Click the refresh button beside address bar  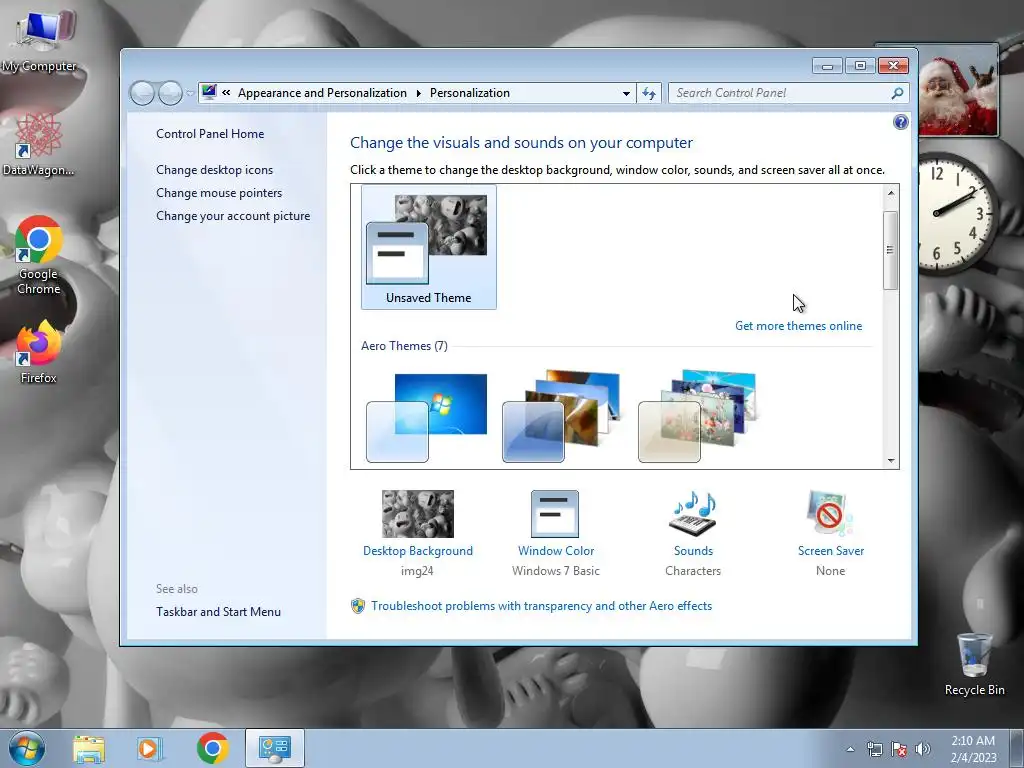pos(648,93)
